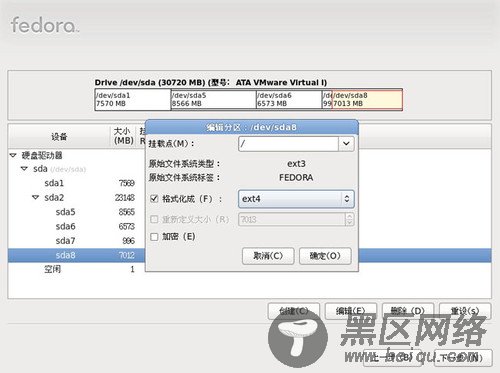Click the original filesystem type ext3 text
Viewport: 500px width, 373px height.
point(296,164)
